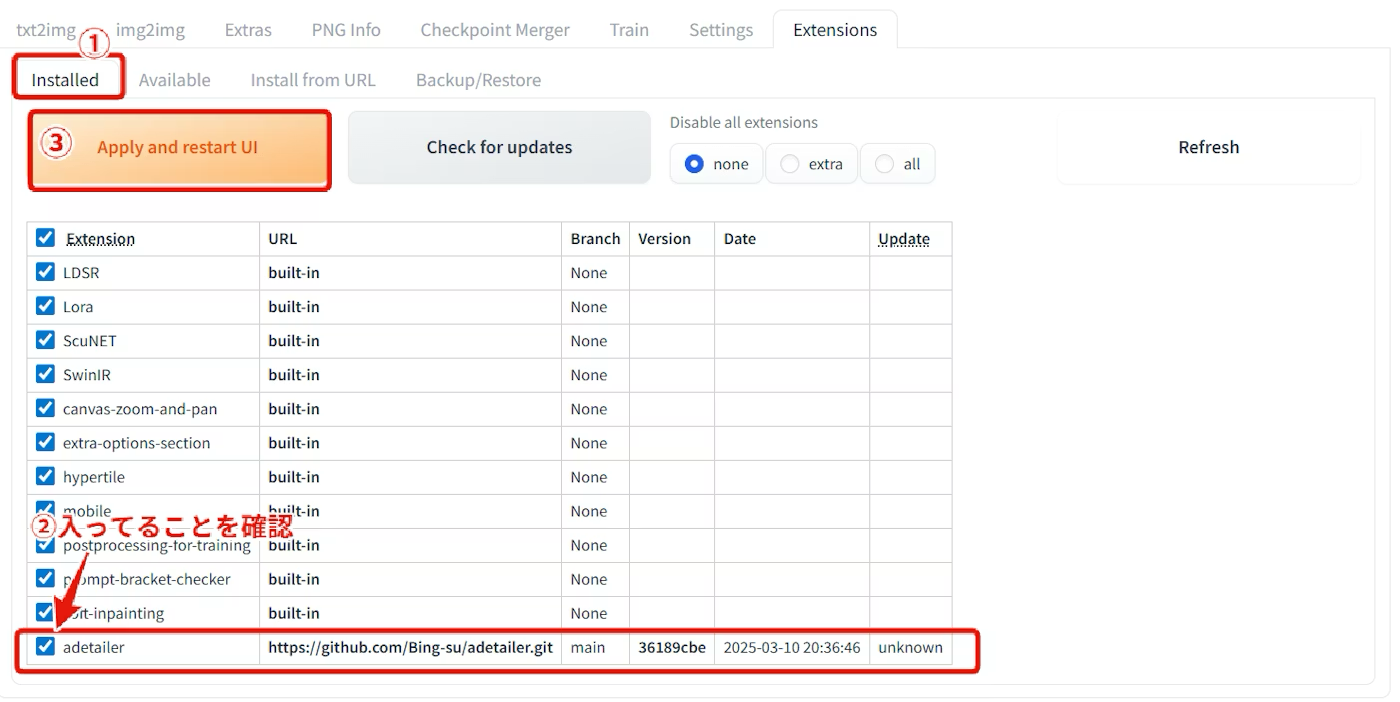Switch to the Available sub-tab
Viewport: 1400px width, 702px height.
(174, 80)
